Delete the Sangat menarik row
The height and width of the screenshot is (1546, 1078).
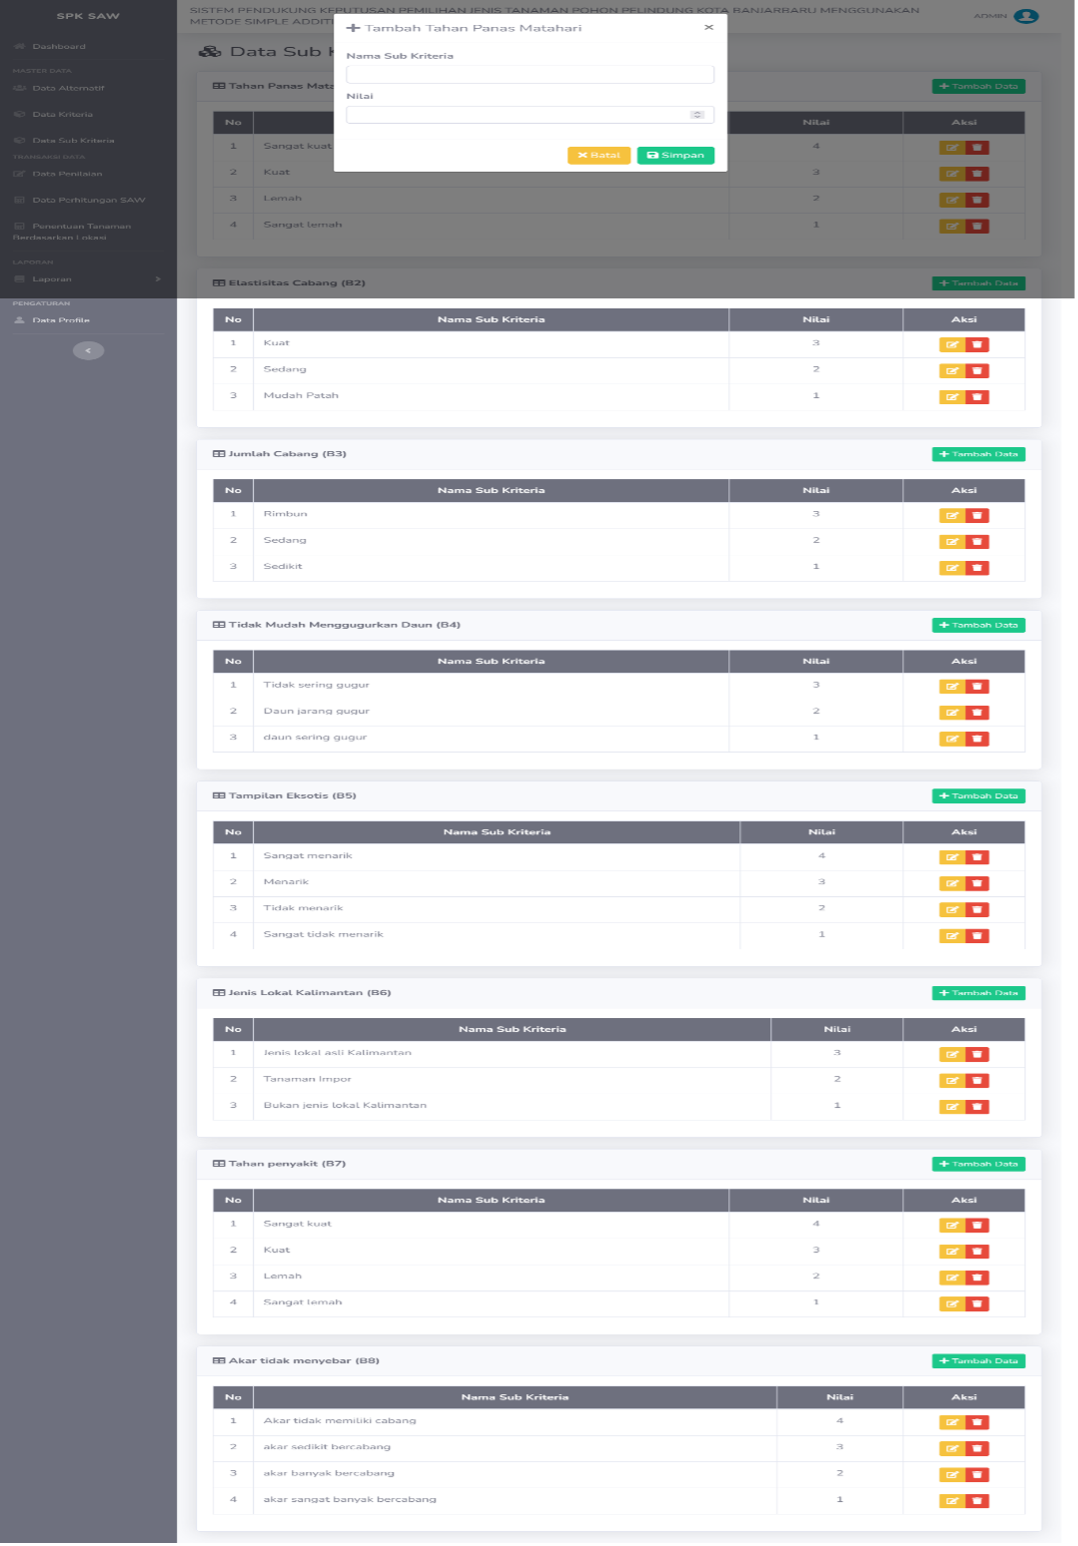[978, 858]
